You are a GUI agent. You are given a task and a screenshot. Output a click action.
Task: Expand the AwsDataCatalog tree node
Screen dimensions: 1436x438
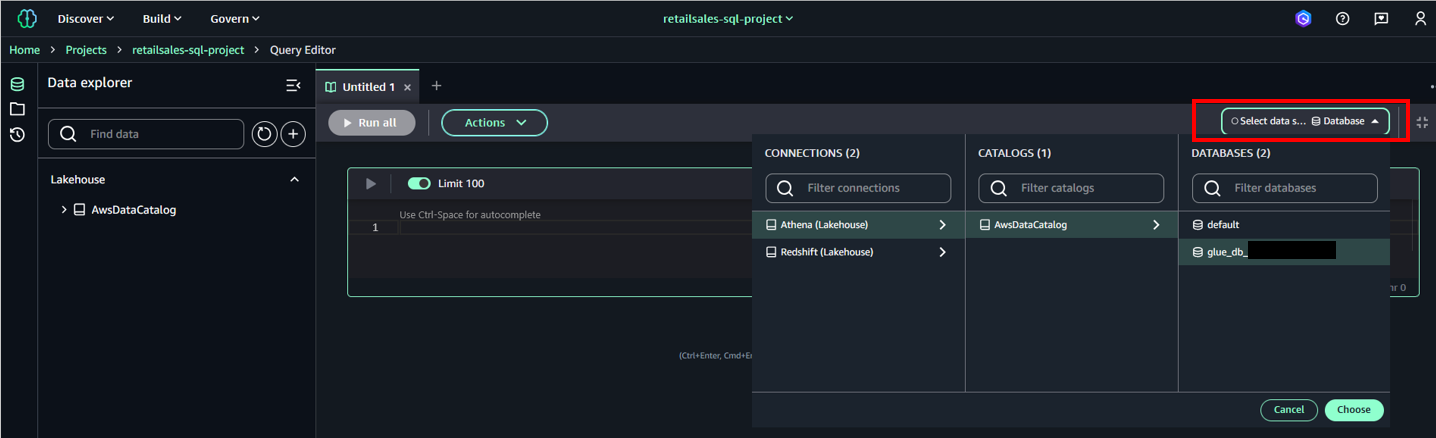[64, 210]
